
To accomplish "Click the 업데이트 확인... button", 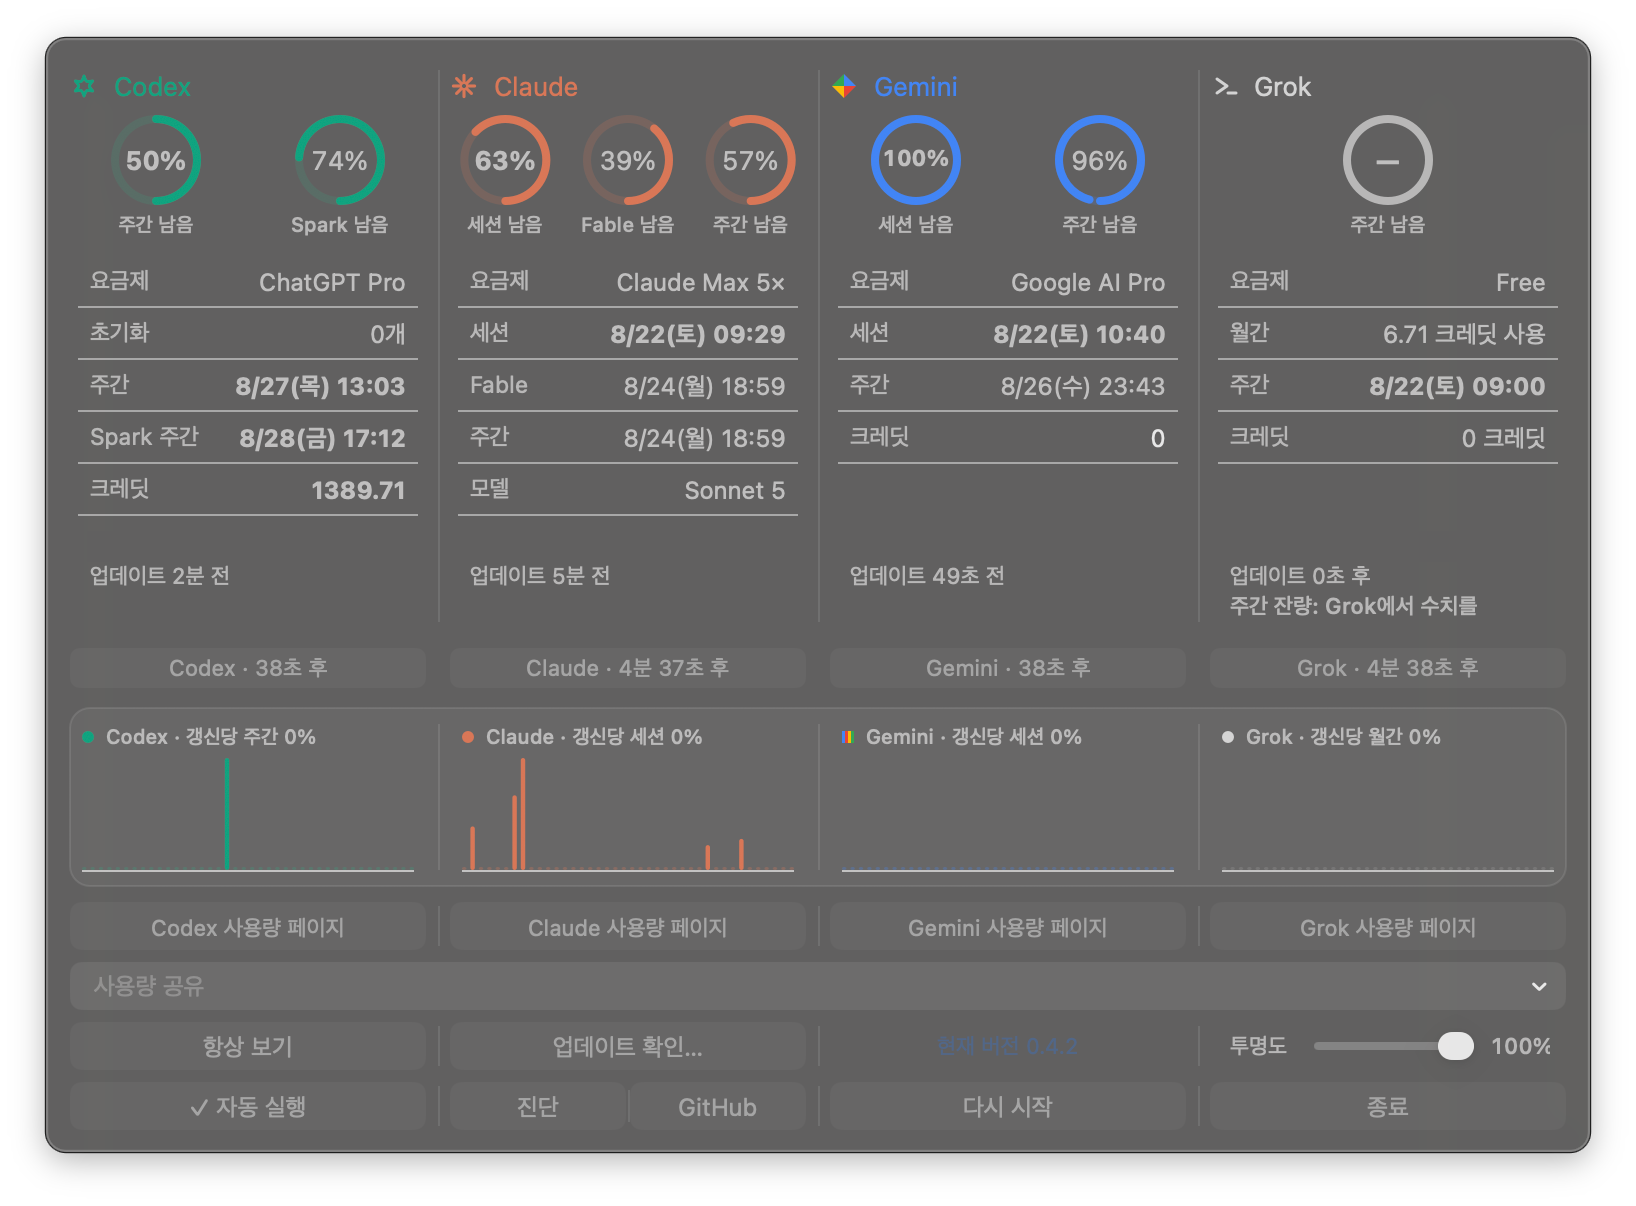I will [x=628, y=1046].
